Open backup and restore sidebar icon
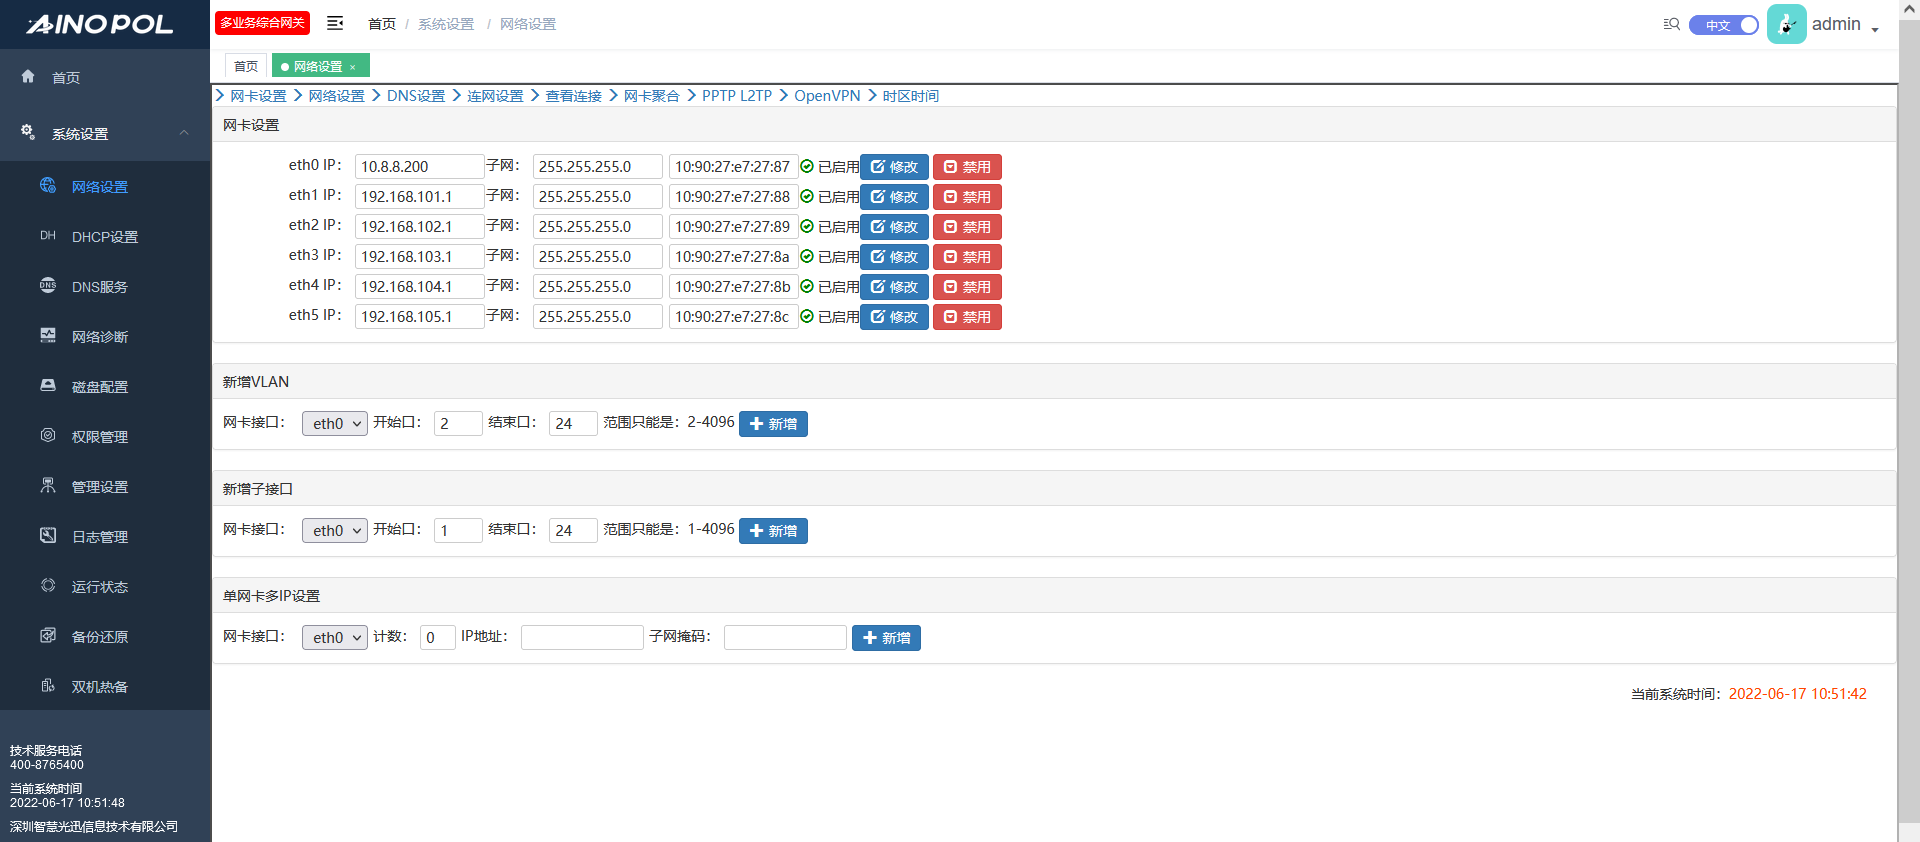The height and width of the screenshot is (842, 1920). [48, 635]
